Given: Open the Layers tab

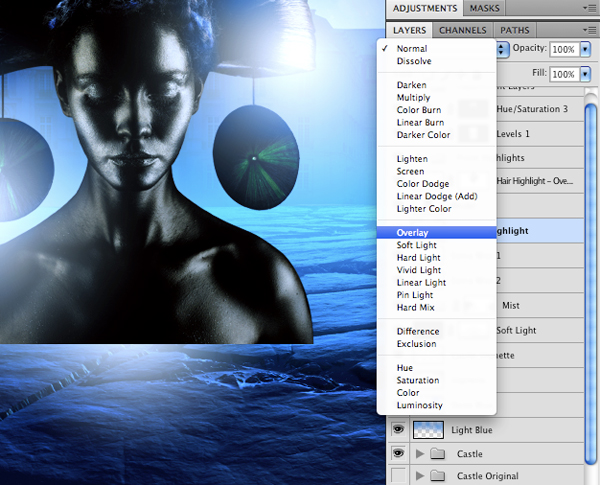Looking at the screenshot, I should pyautogui.click(x=409, y=30).
